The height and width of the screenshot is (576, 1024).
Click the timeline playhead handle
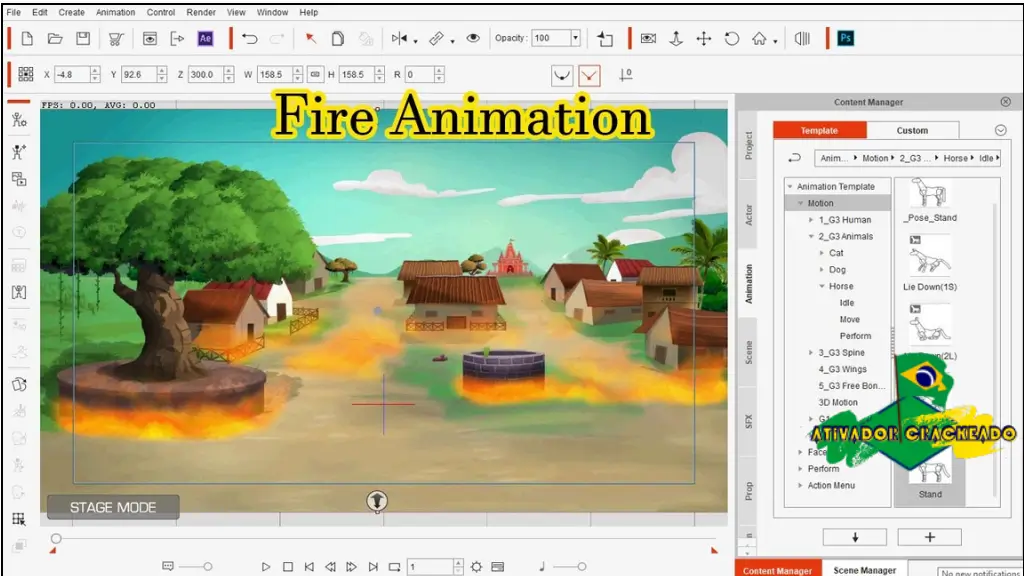tap(56, 539)
